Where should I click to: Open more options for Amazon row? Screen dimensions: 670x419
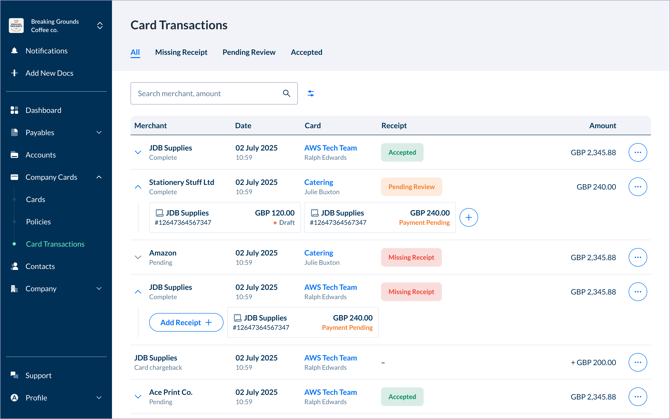coord(638,257)
